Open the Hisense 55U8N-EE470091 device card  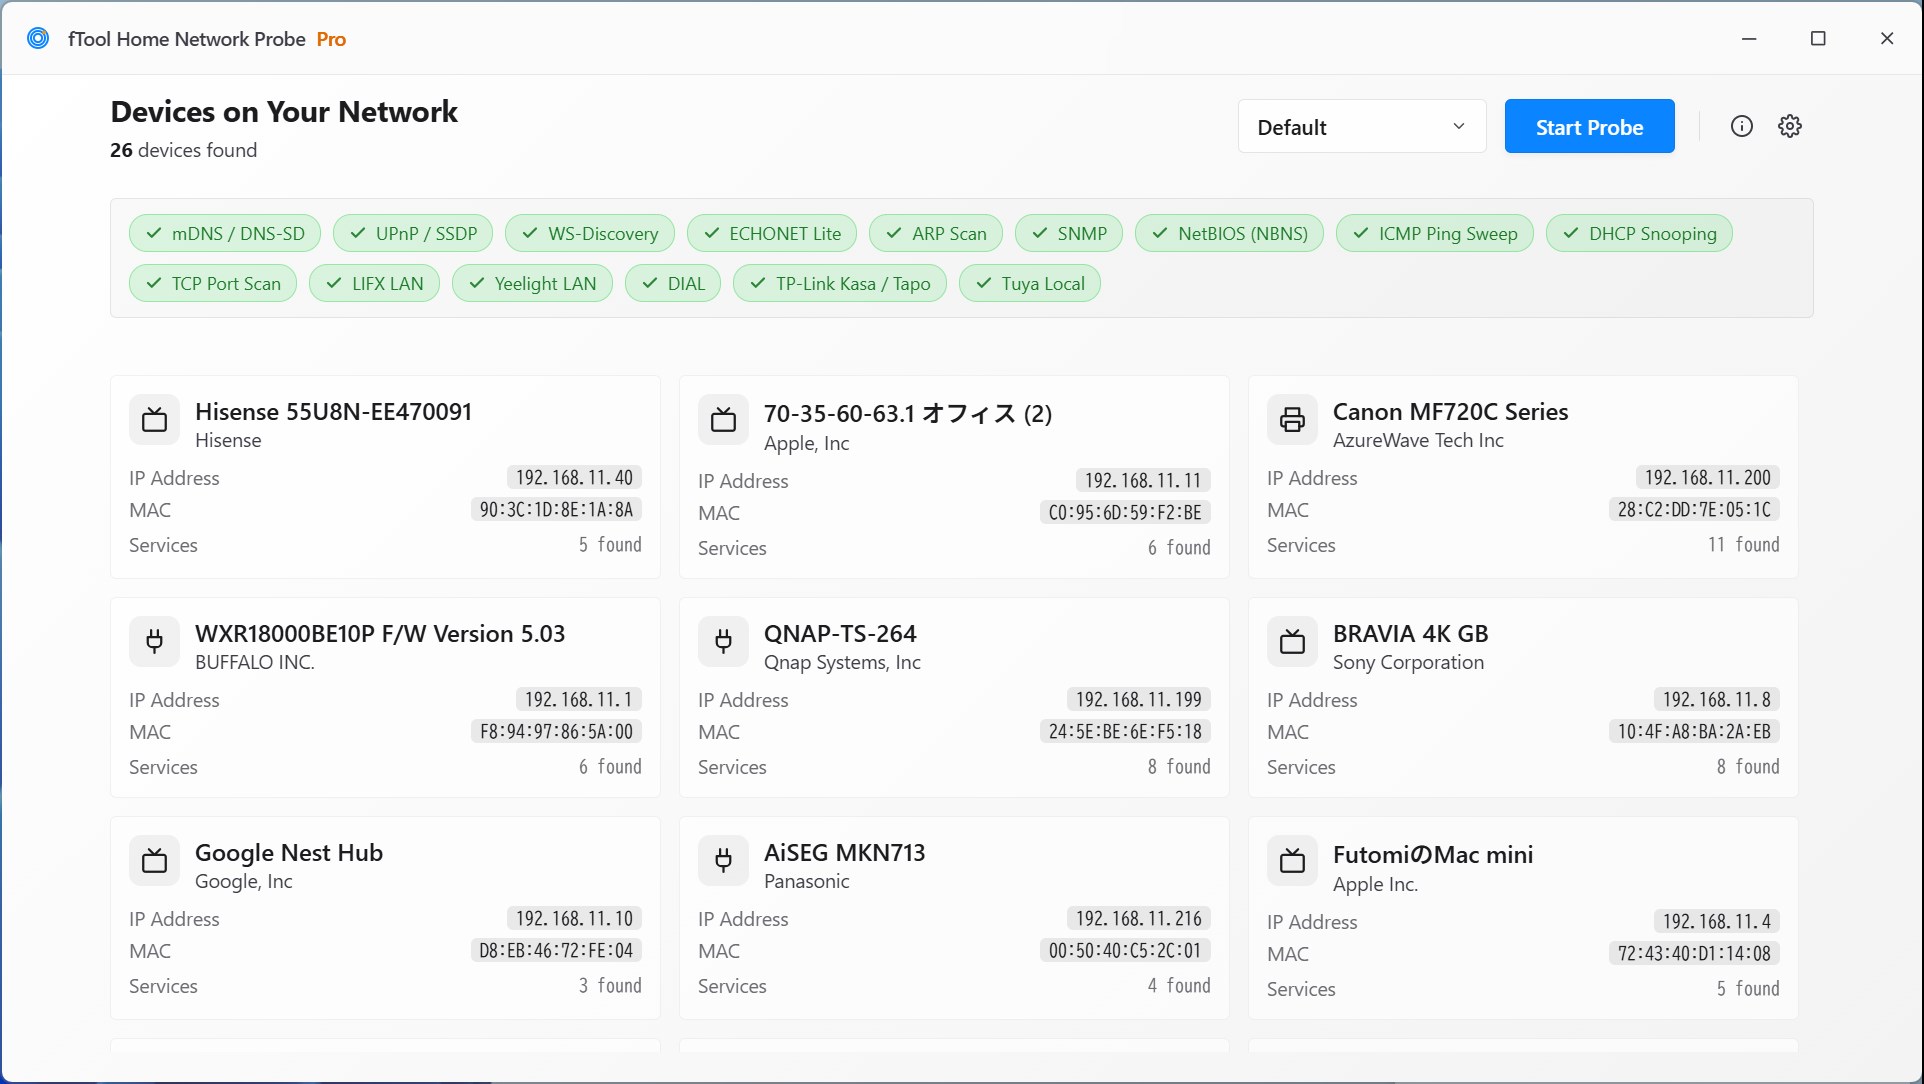385,477
